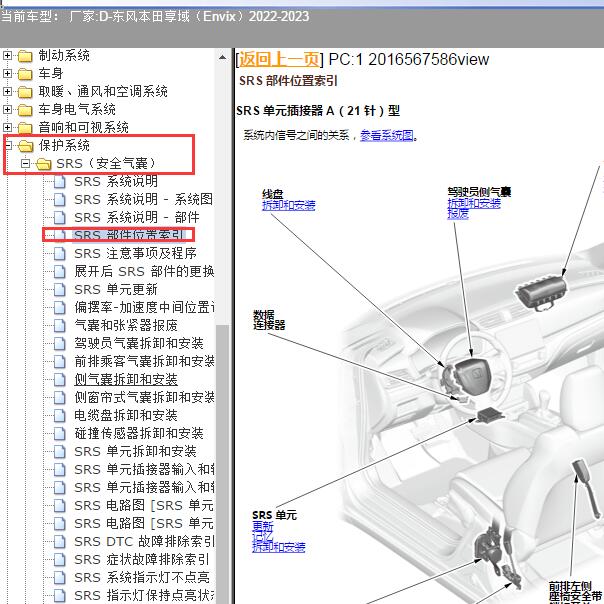Click 更新 link under SRS 单元

[263, 526]
